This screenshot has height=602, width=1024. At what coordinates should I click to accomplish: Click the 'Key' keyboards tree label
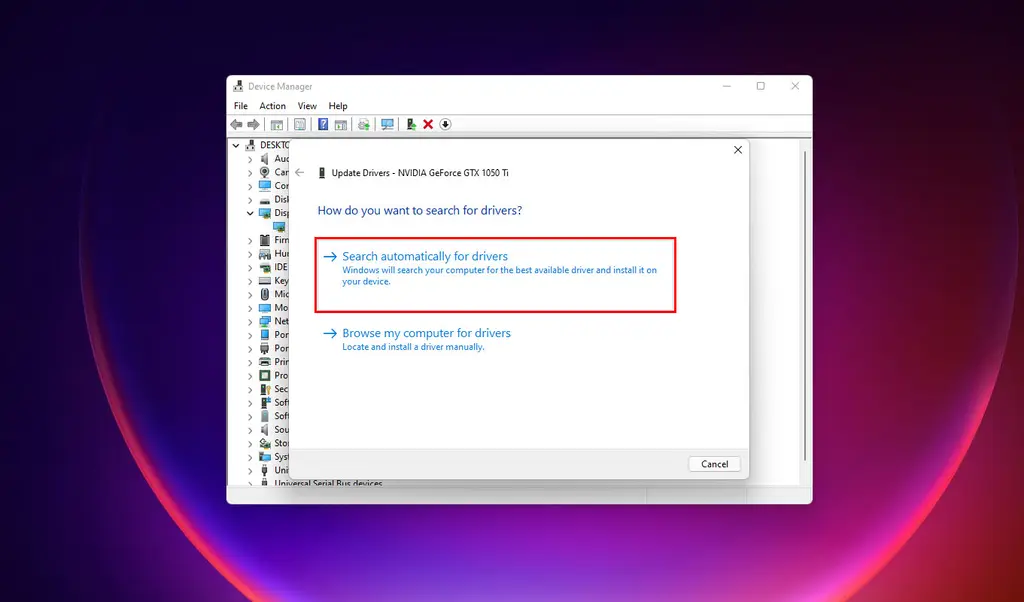pos(281,281)
